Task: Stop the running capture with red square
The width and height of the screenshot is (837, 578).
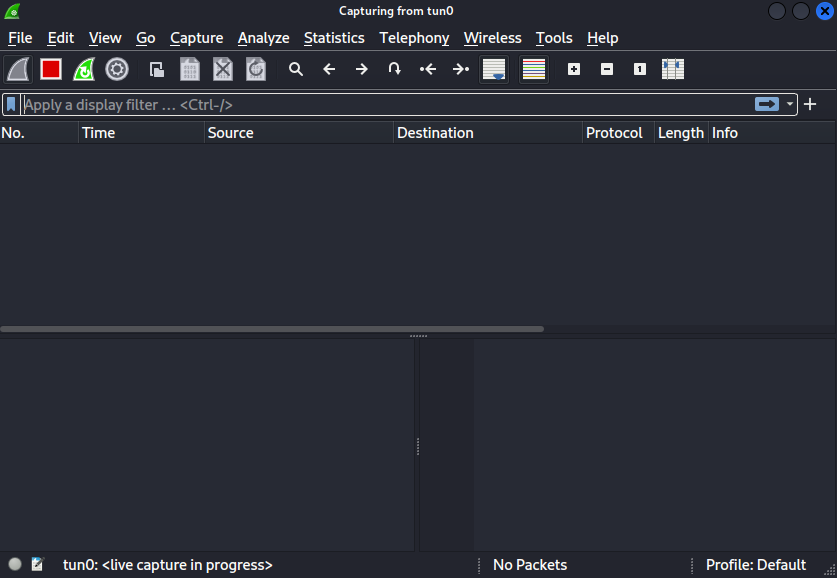Action: click(x=51, y=69)
